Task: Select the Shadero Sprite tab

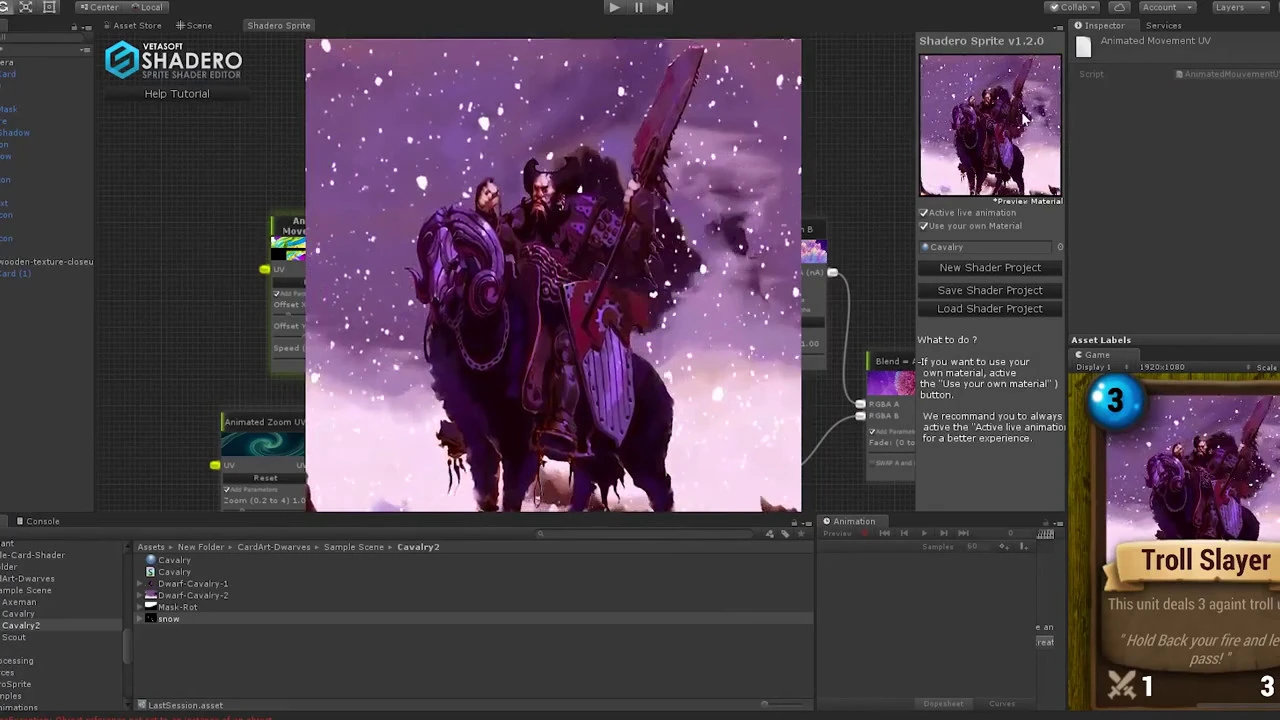Action: click(279, 25)
